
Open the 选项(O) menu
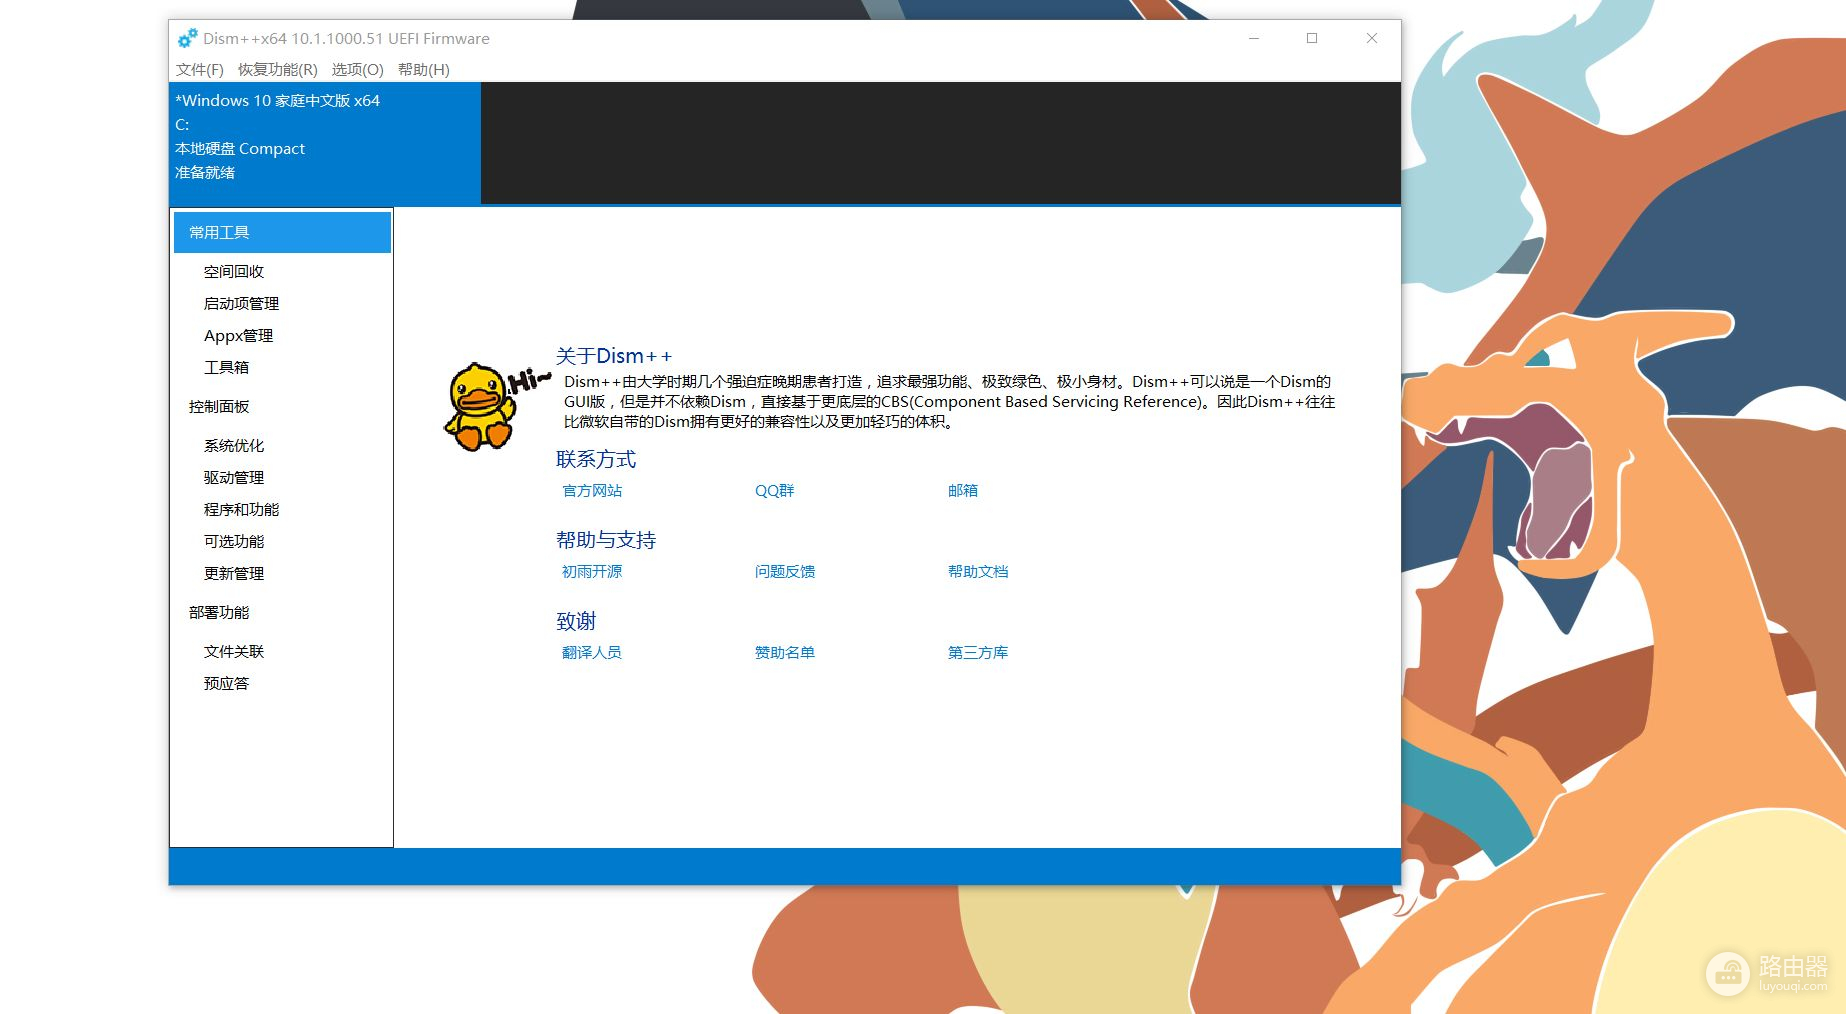[357, 69]
